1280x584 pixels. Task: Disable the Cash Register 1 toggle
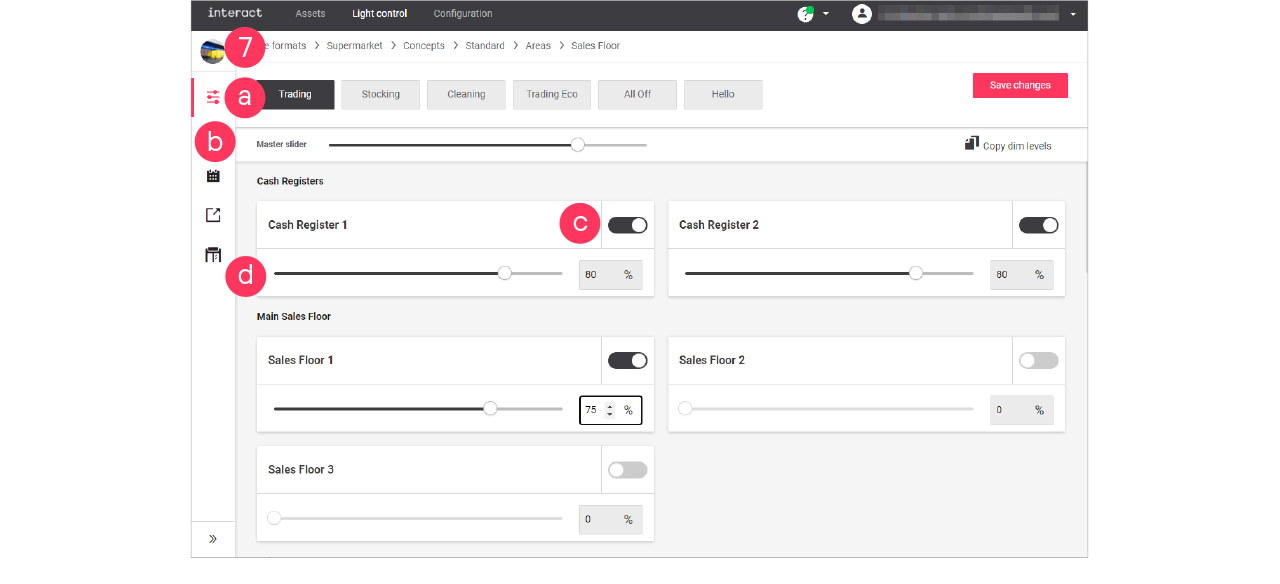[x=627, y=224]
